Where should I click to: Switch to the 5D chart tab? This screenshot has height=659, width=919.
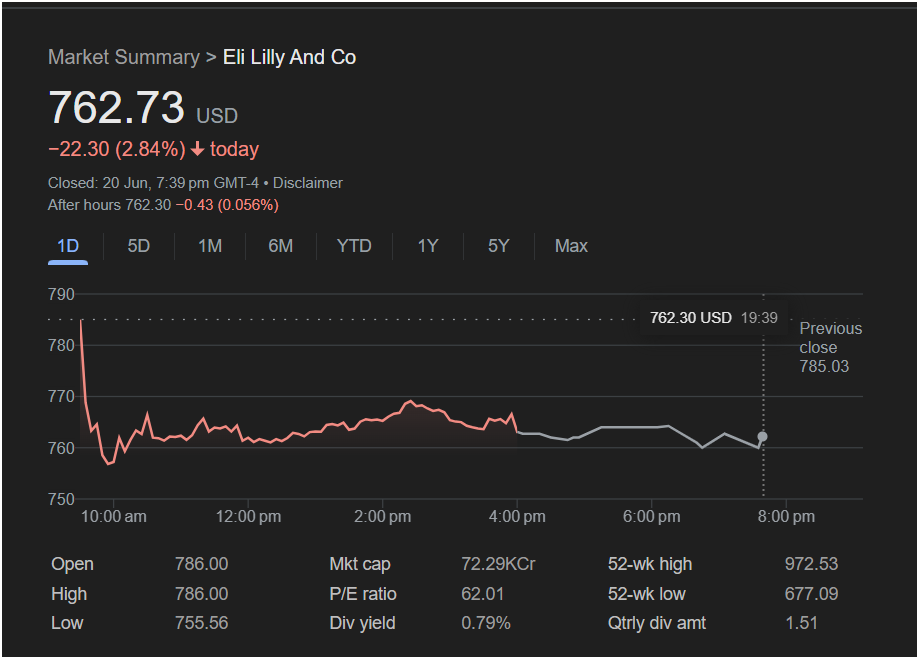[139, 246]
